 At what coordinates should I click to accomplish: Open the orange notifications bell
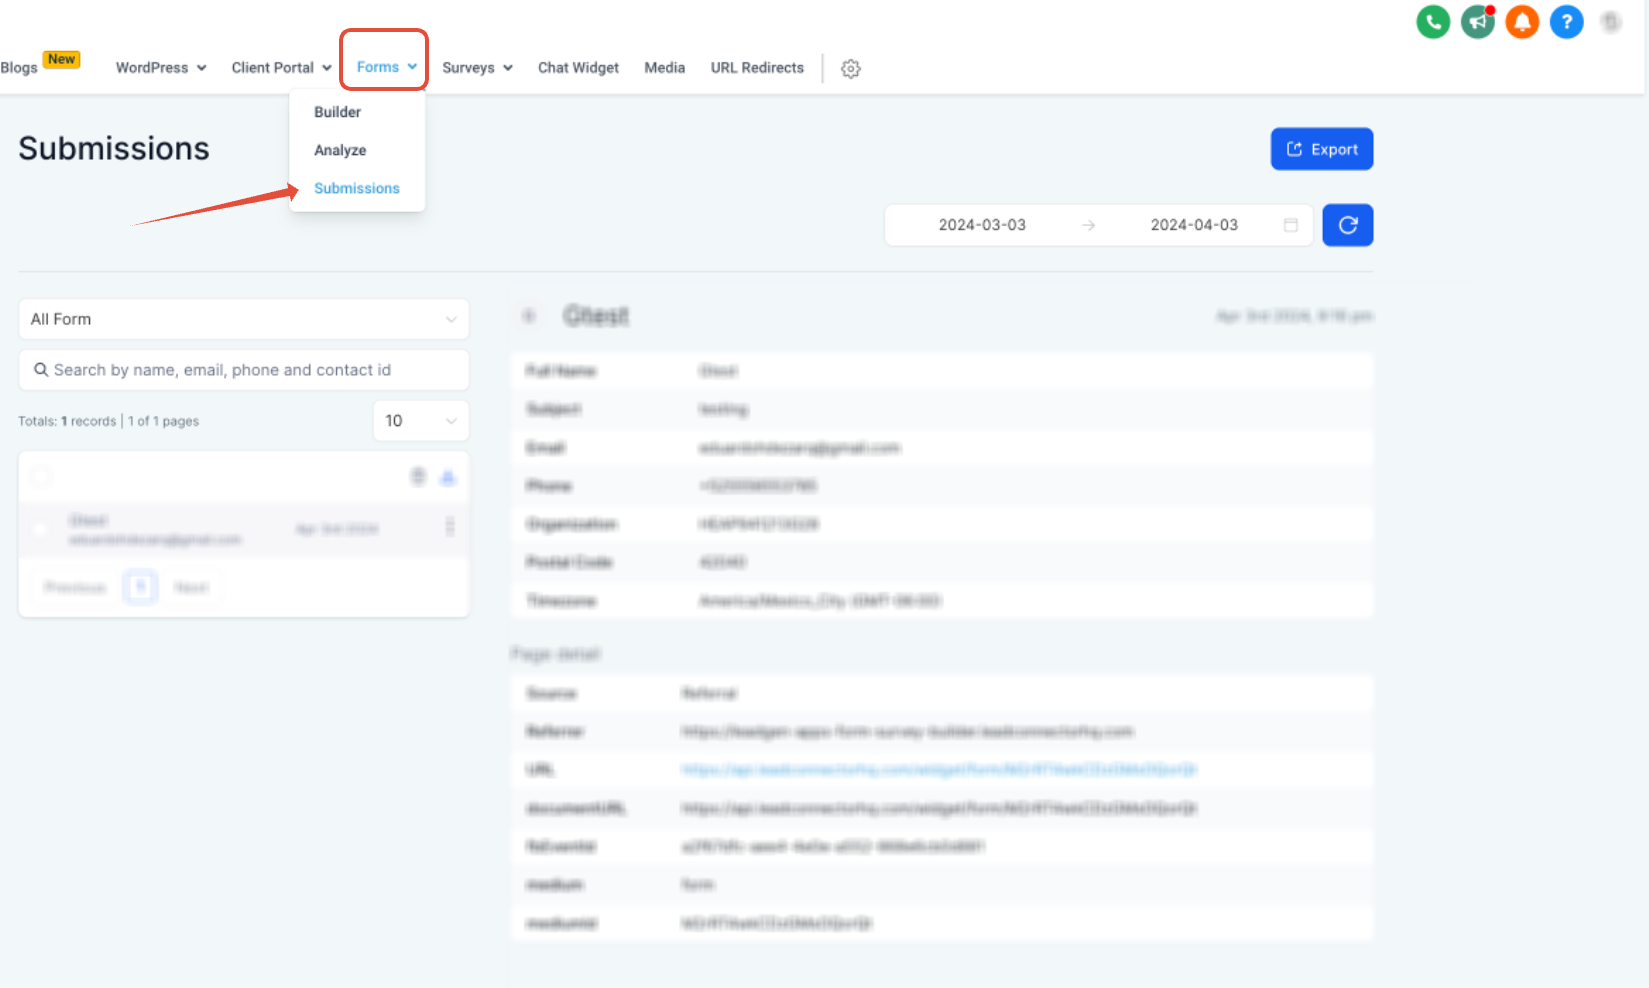1522,22
